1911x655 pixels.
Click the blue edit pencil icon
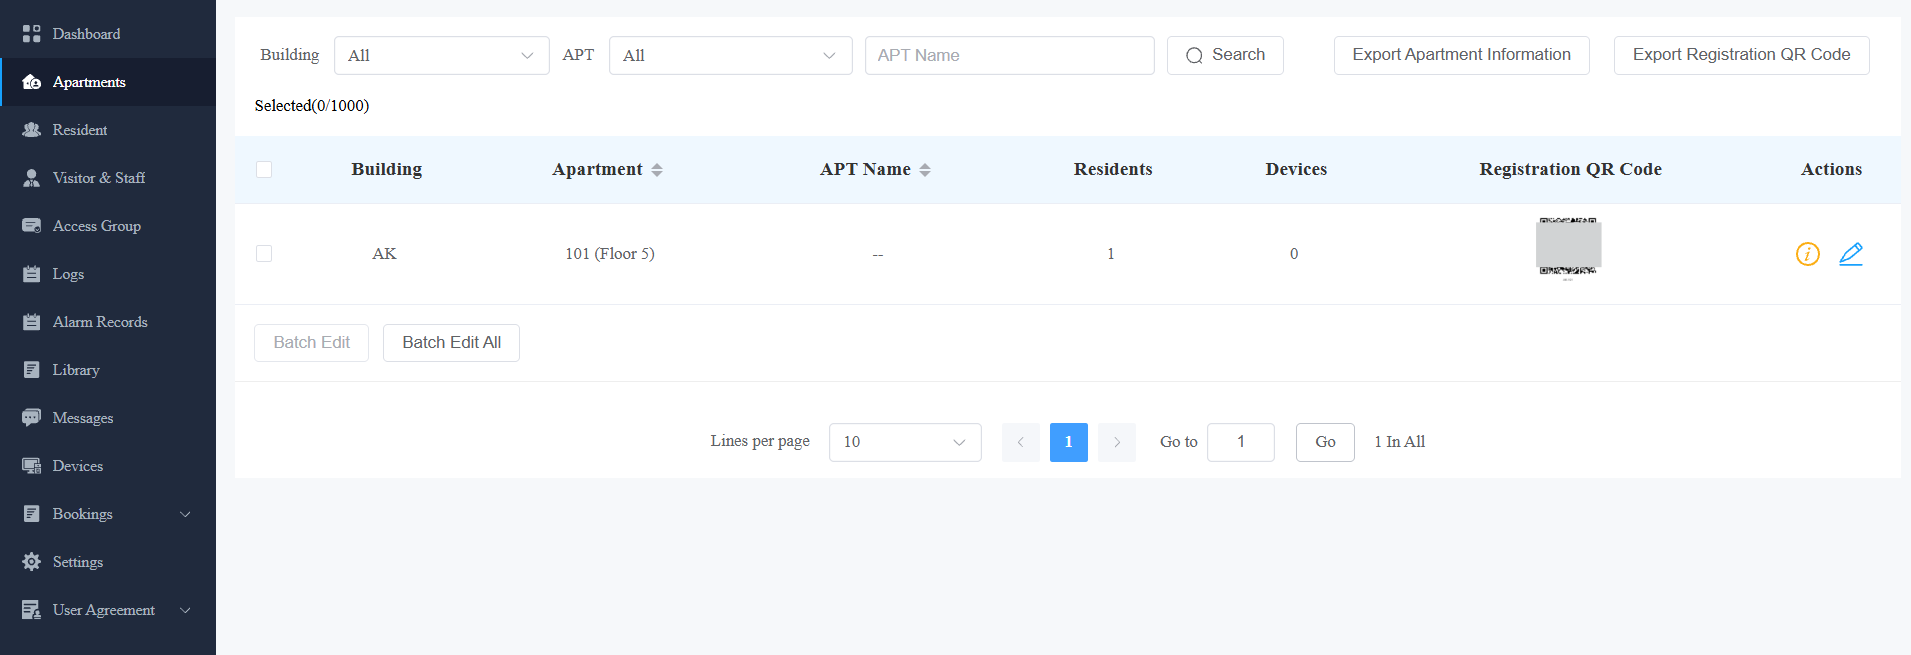[x=1851, y=254]
